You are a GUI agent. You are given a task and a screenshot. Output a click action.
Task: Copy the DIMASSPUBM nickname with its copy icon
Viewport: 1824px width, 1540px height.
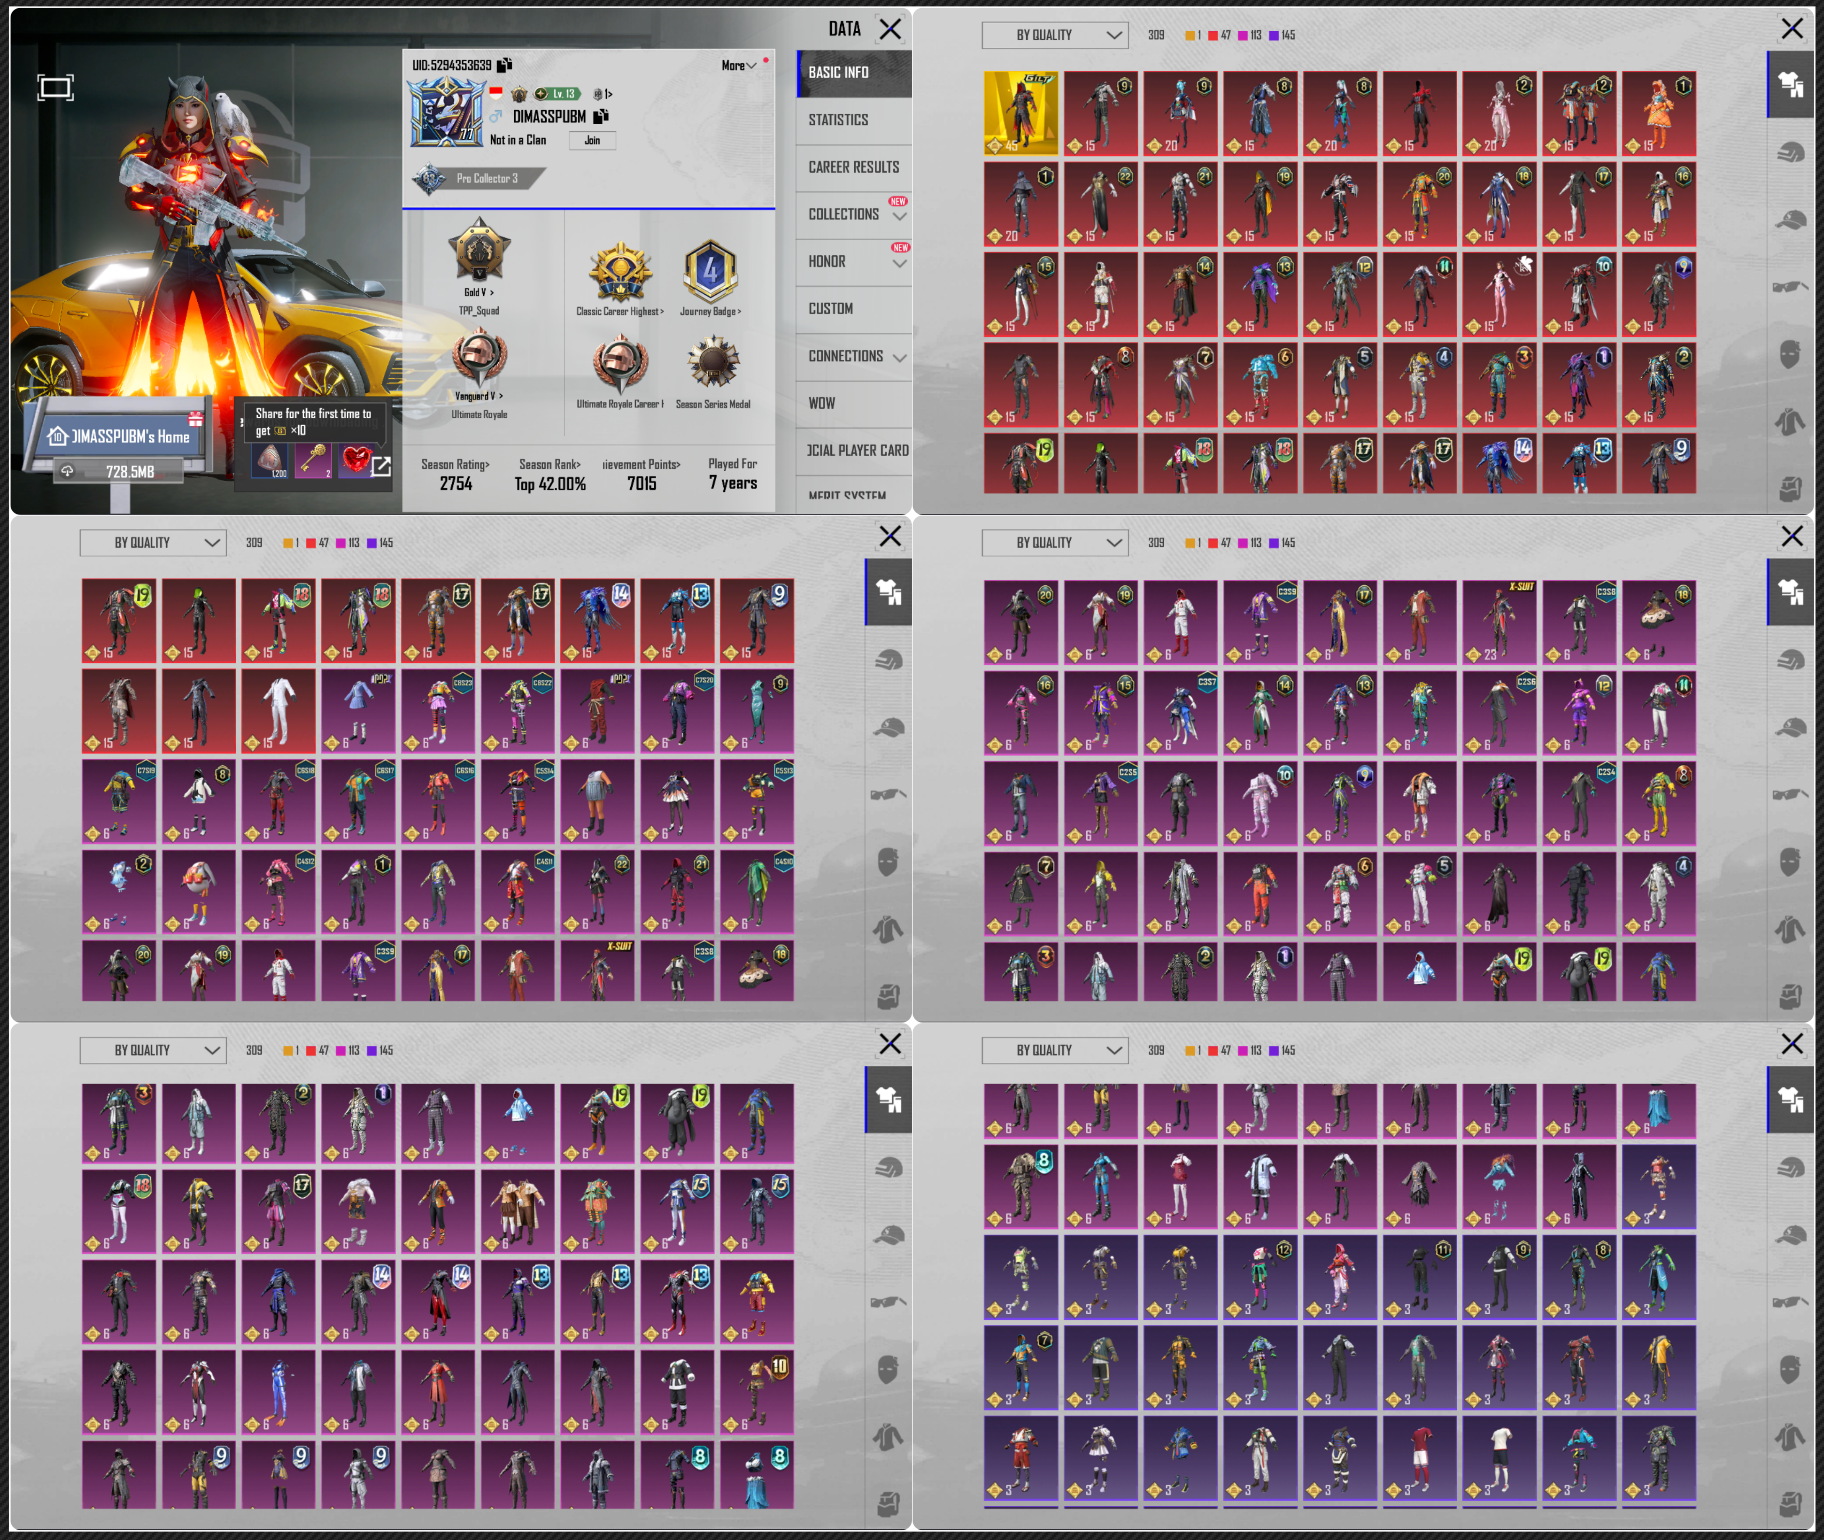(601, 116)
